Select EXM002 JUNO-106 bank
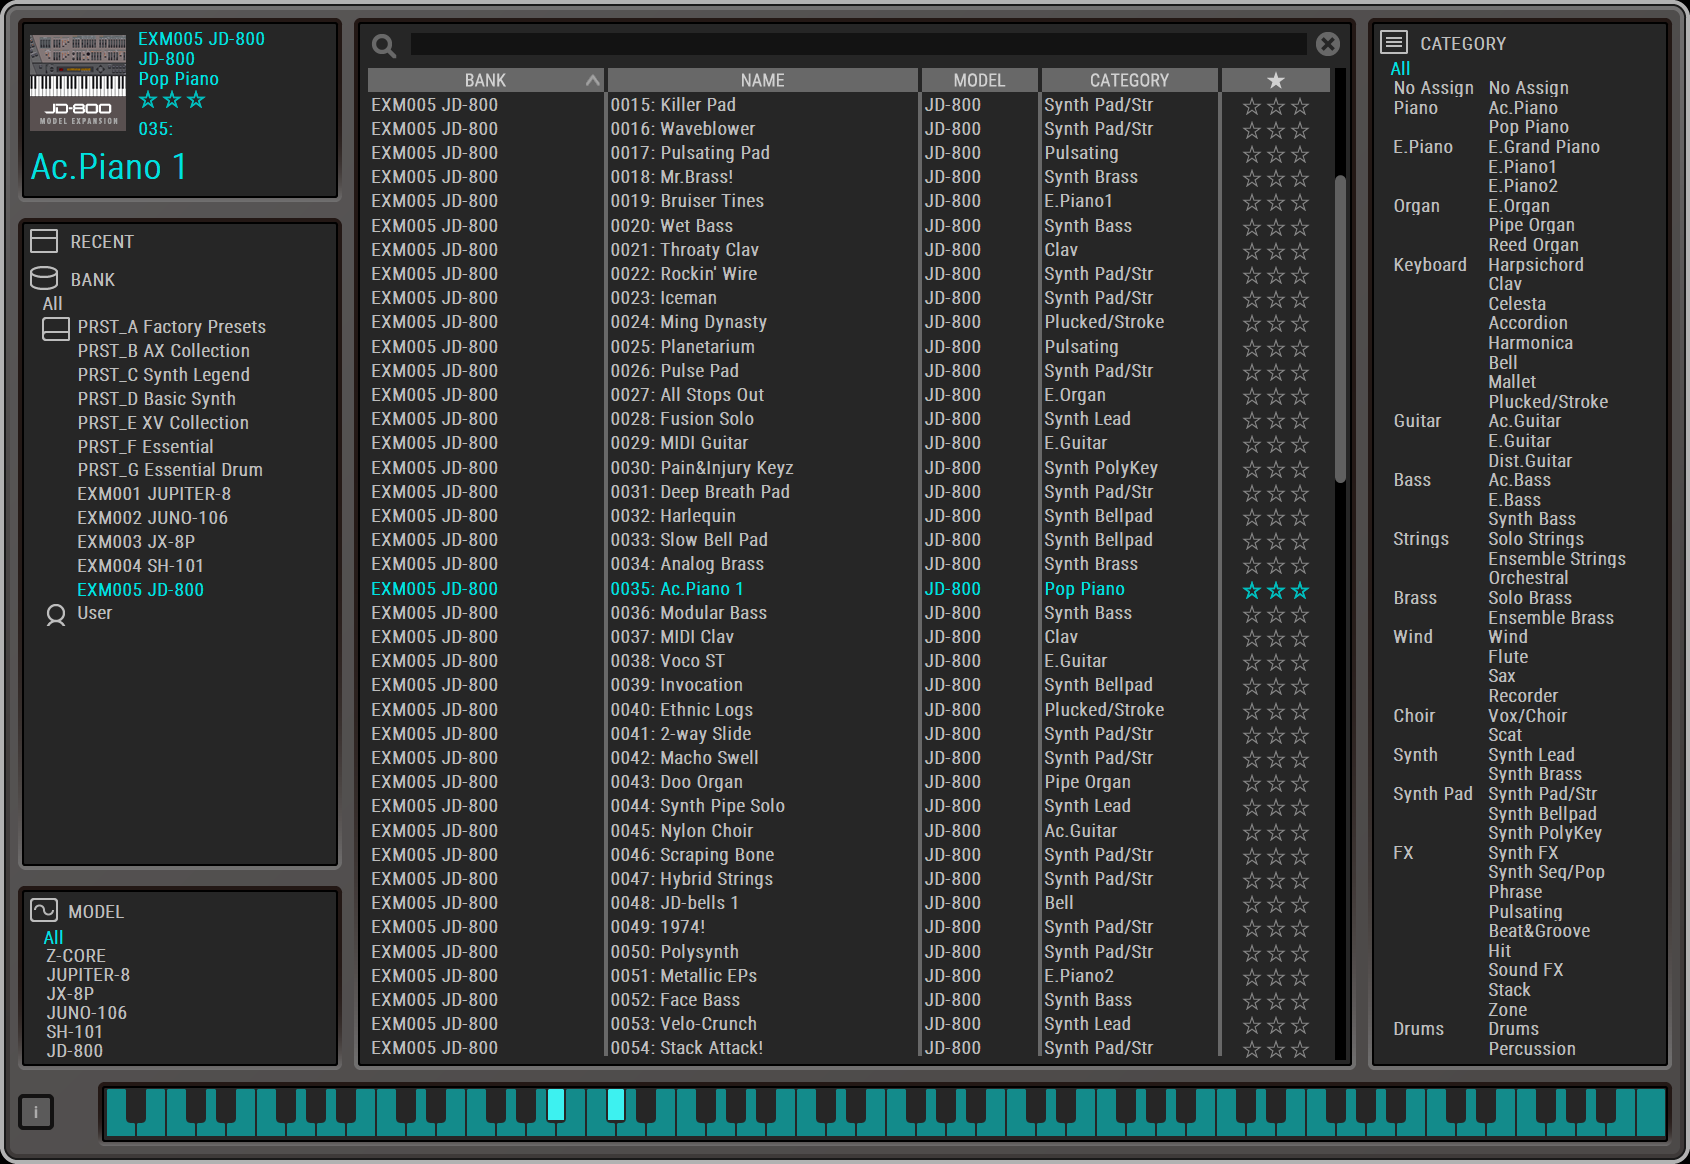This screenshot has width=1690, height=1164. (x=152, y=518)
